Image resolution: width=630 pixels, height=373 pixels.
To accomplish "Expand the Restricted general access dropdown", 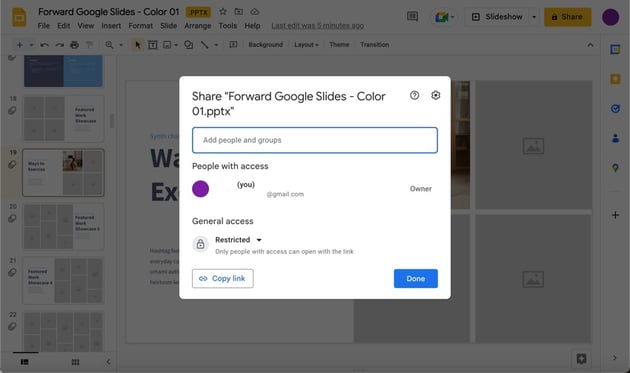I will (x=239, y=240).
